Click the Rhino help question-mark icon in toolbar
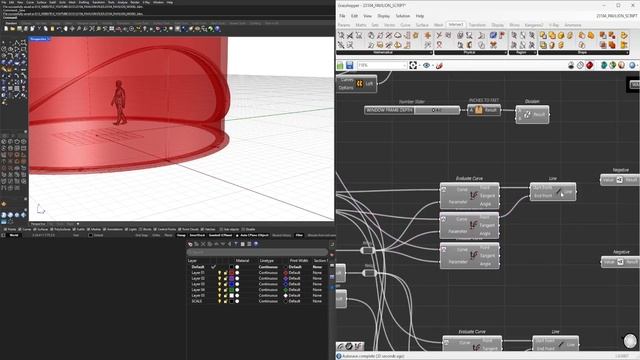 (218, 29)
